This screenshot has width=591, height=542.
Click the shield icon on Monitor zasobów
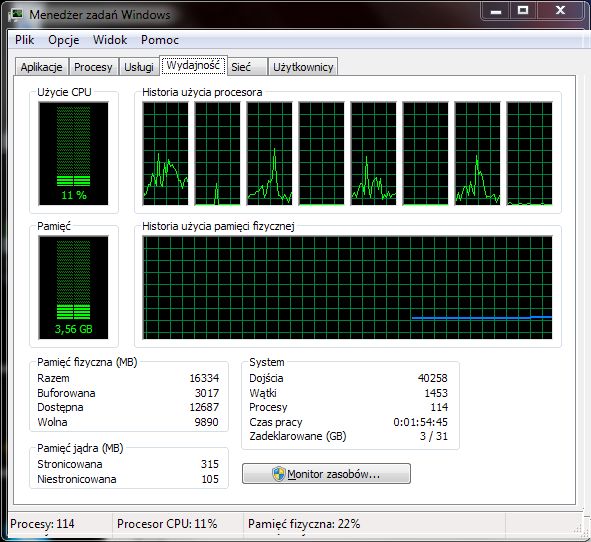pos(279,474)
